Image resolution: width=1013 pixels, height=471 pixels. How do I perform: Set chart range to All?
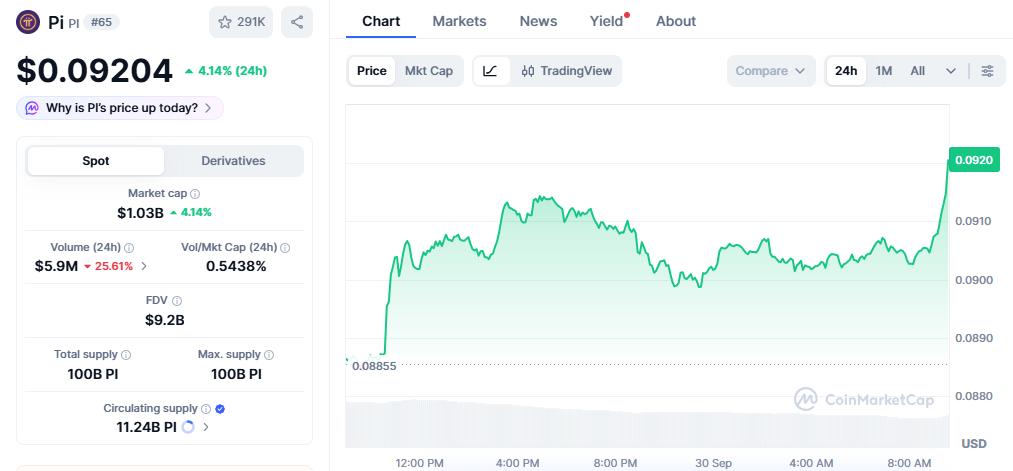(917, 71)
